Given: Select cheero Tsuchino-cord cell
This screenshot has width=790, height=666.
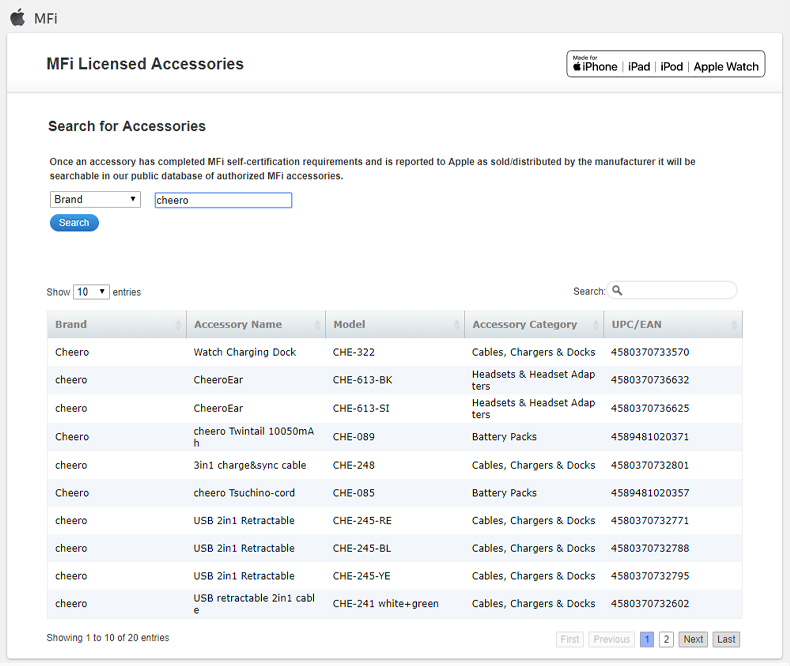Looking at the screenshot, I should [244, 493].
